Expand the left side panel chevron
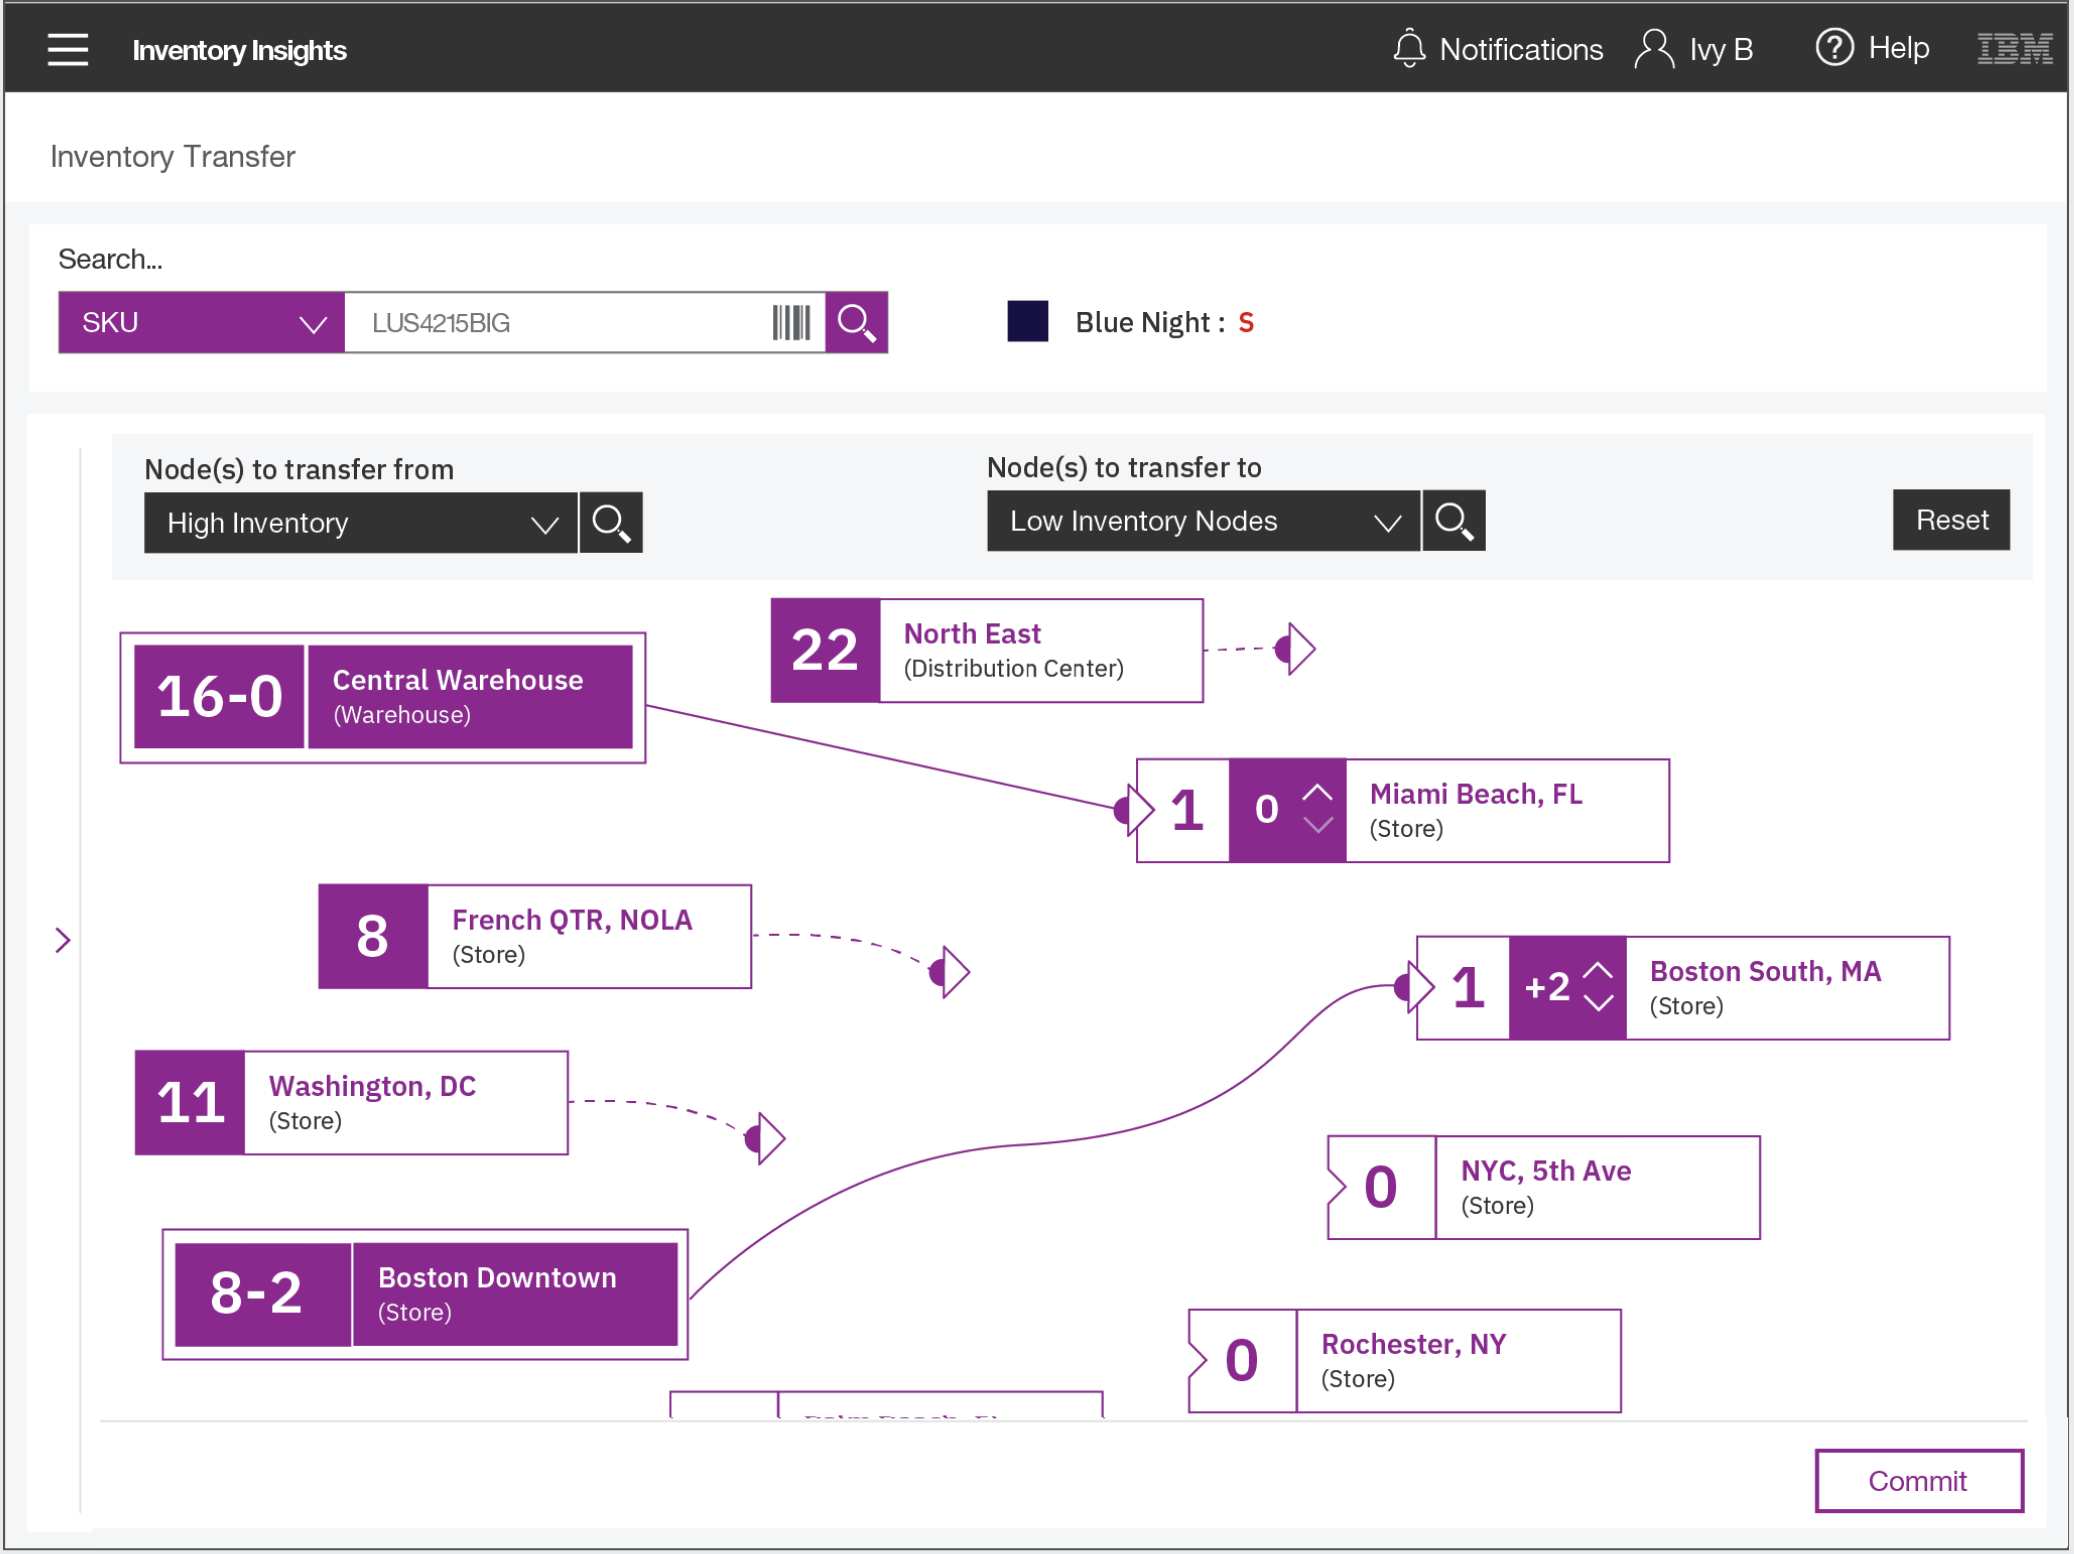This screenshot has width=2074, height=1554. click(x=63, y=940)
